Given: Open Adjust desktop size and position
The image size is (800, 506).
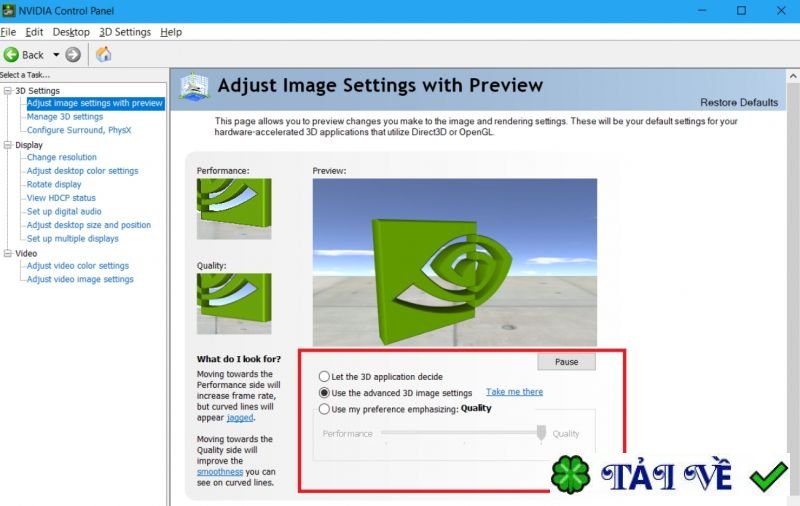Looking at the screenshot, I should pyautogui.click(x=89, y=225).
